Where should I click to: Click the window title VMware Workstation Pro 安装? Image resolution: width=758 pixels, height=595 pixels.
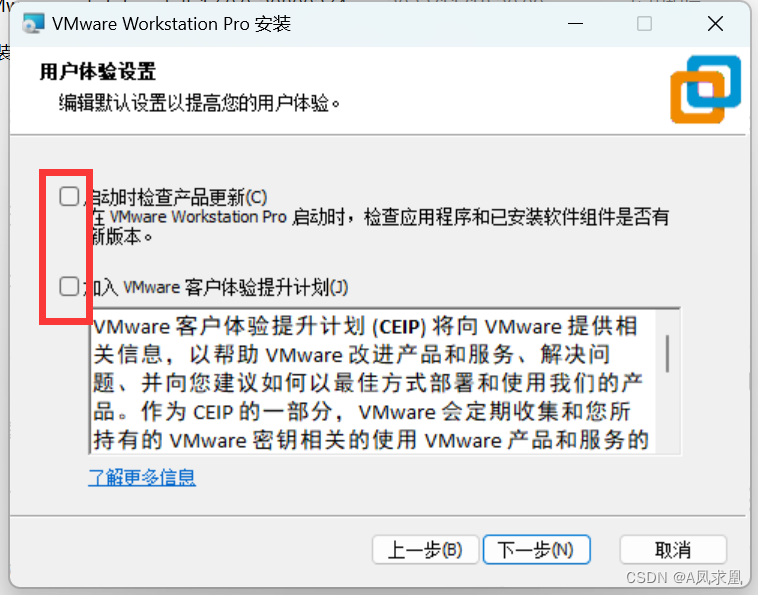point(172,24)
